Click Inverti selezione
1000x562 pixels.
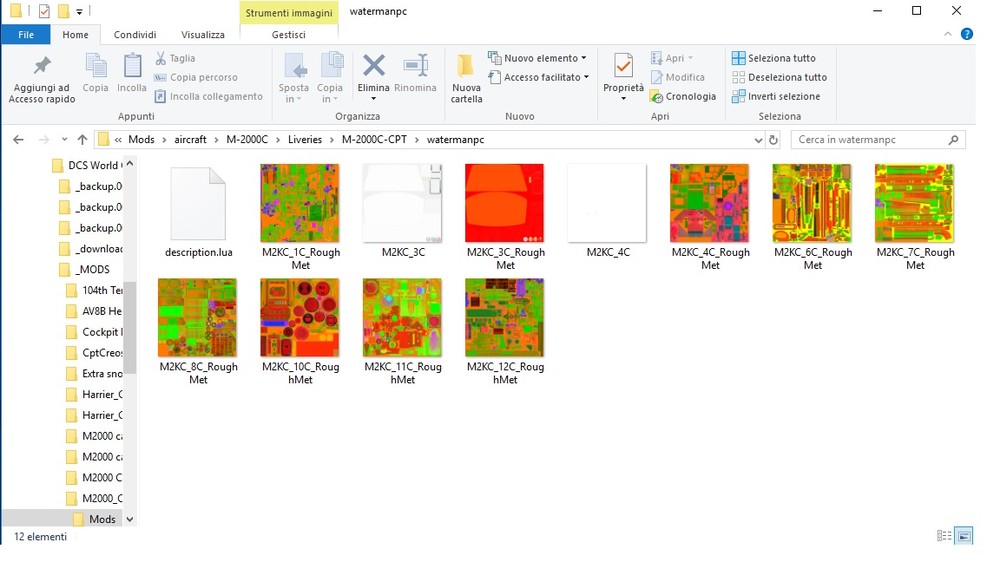(776, 96)
